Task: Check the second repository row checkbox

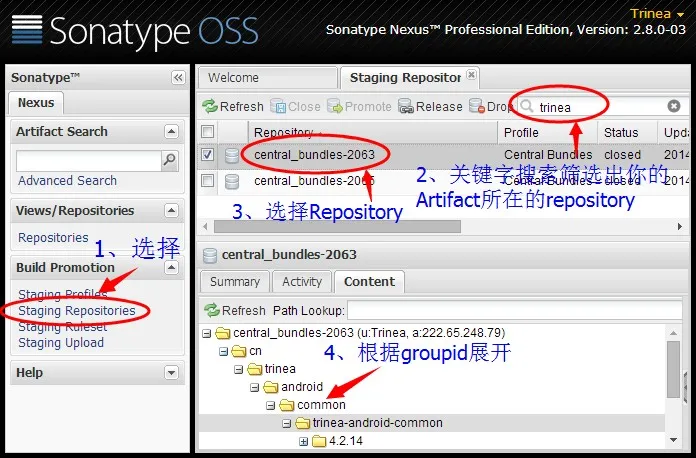Action: click(x=207, y=181)
